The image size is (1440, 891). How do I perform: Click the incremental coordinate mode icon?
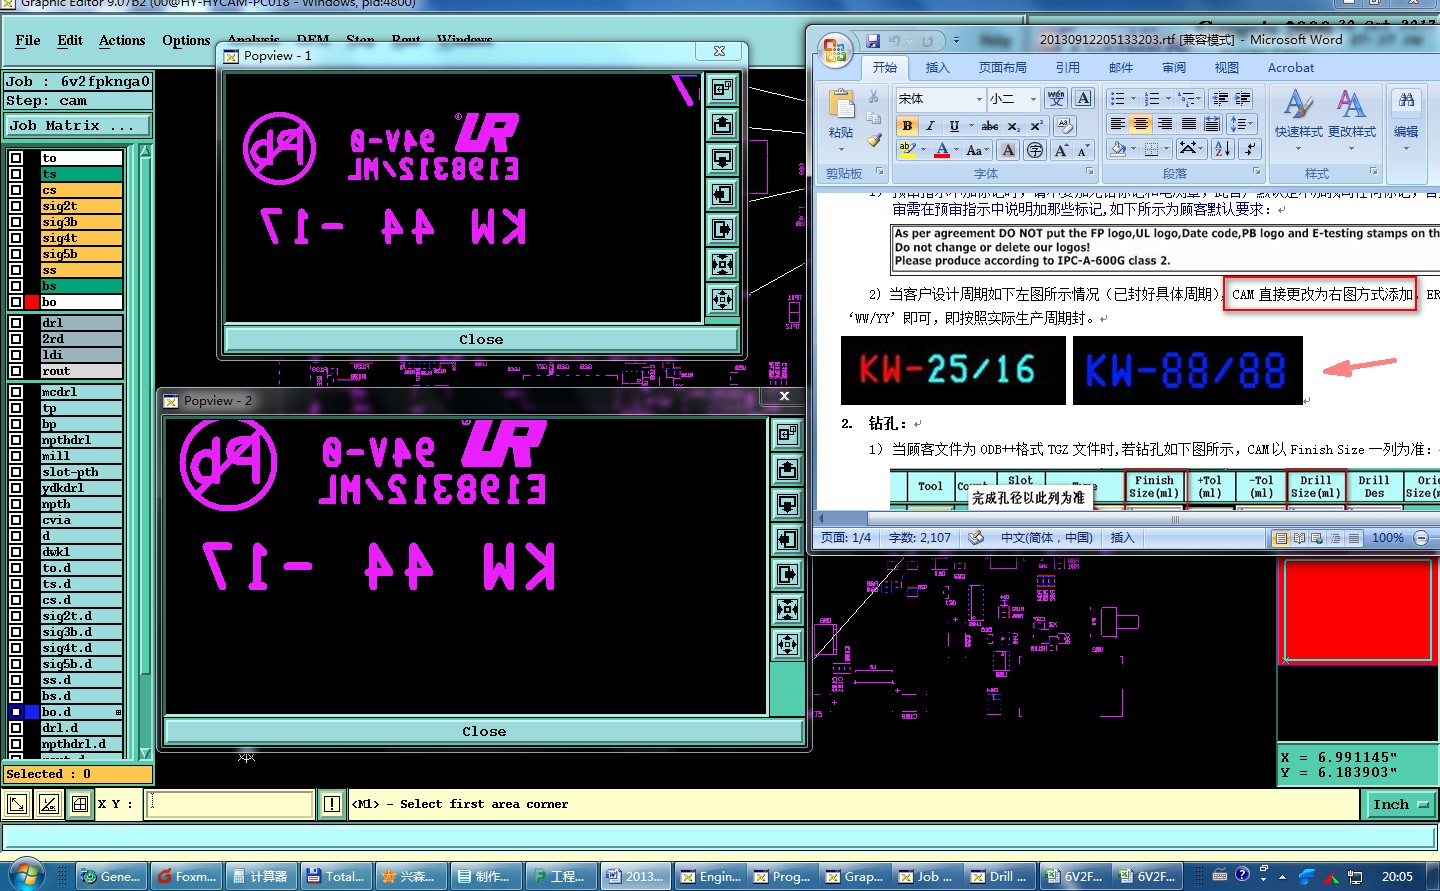coord(49,804)
